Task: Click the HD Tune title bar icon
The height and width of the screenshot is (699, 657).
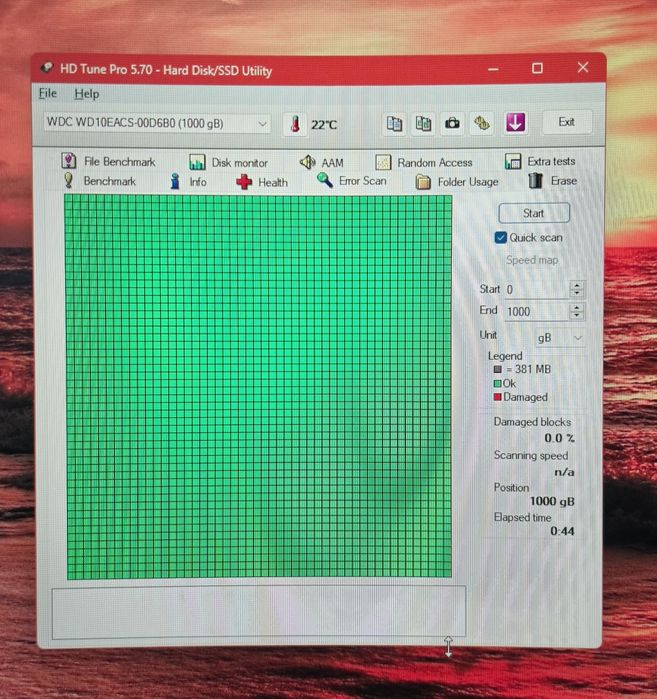Action: [46, 68]
